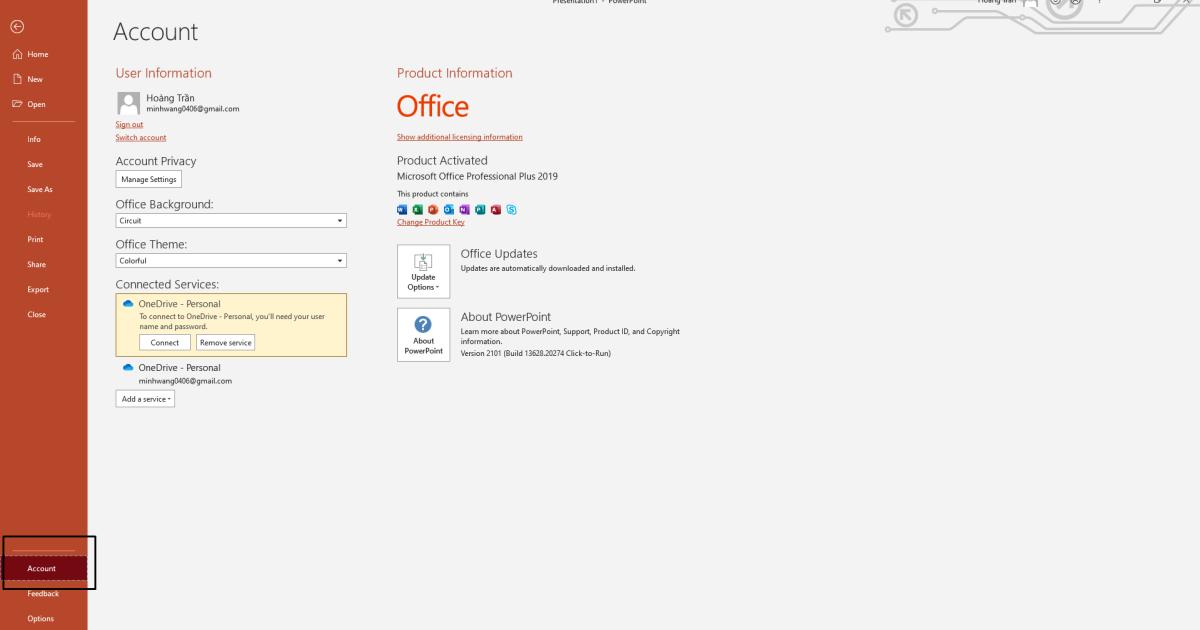Expand the Add a service menu
Viewport: 1200px width, 630px height.
pos(144,398)
